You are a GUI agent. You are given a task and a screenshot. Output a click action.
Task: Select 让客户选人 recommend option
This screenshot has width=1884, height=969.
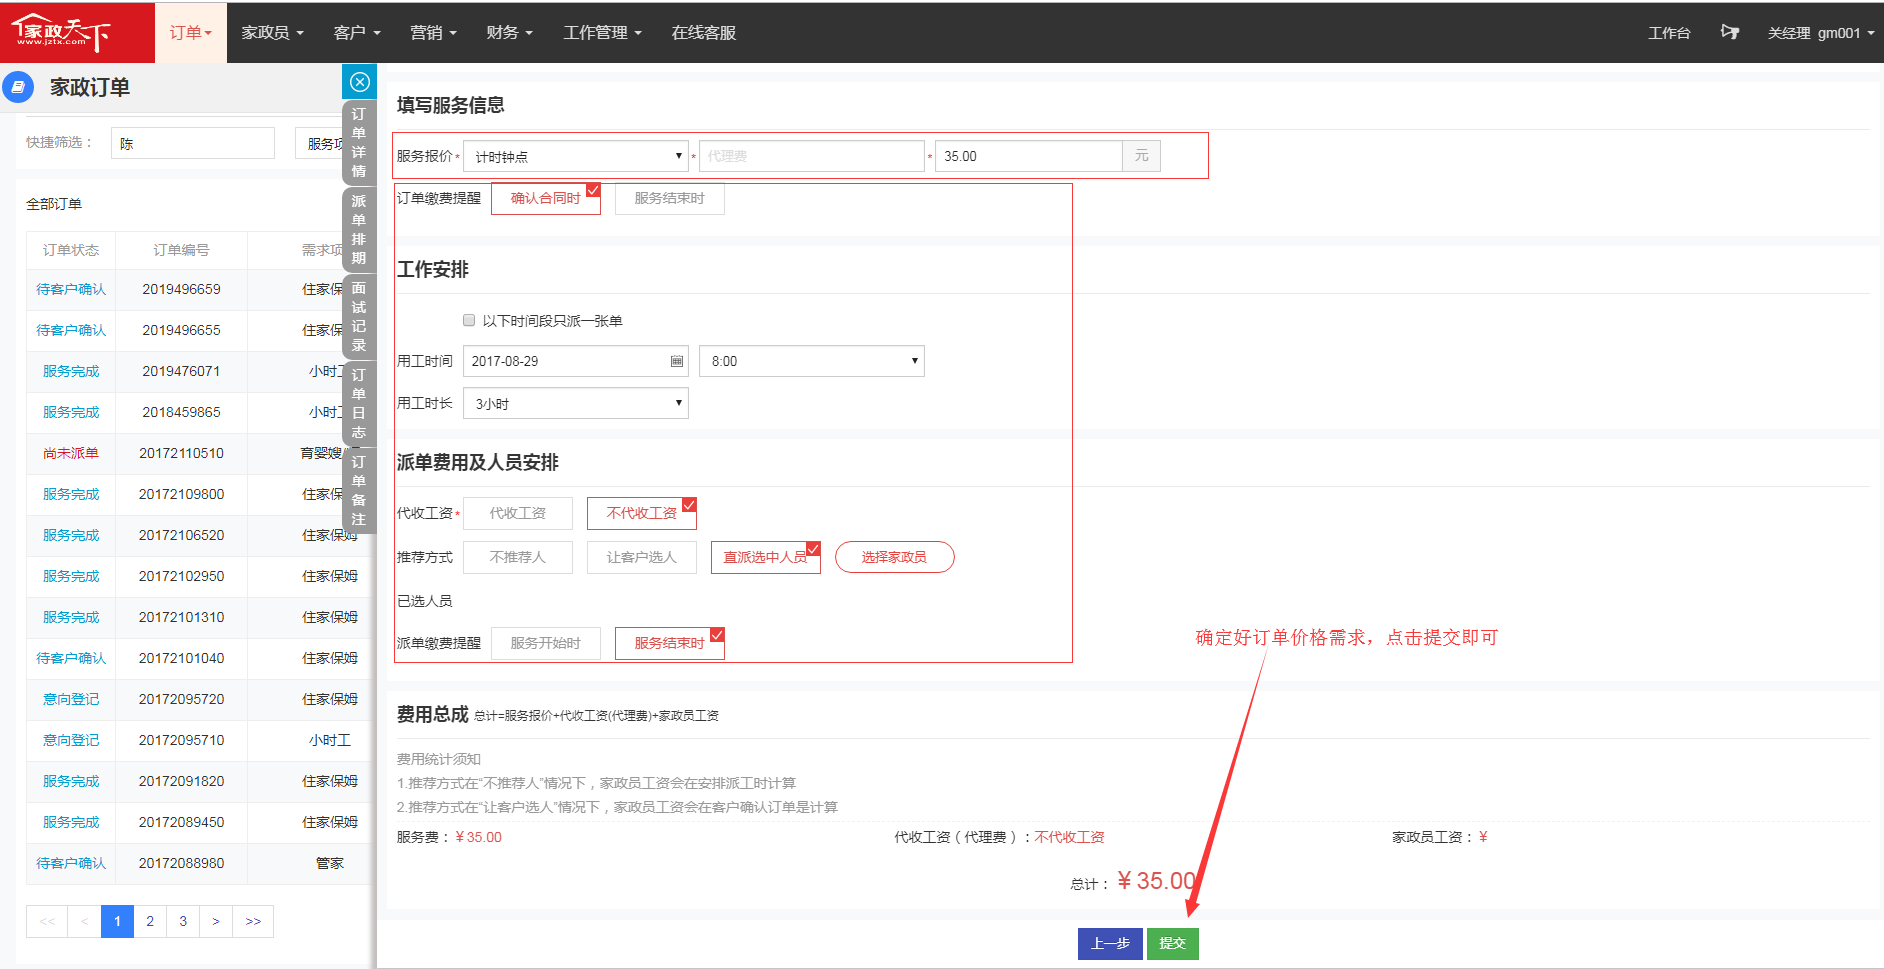pyautogui.click(x=642, y=557)
